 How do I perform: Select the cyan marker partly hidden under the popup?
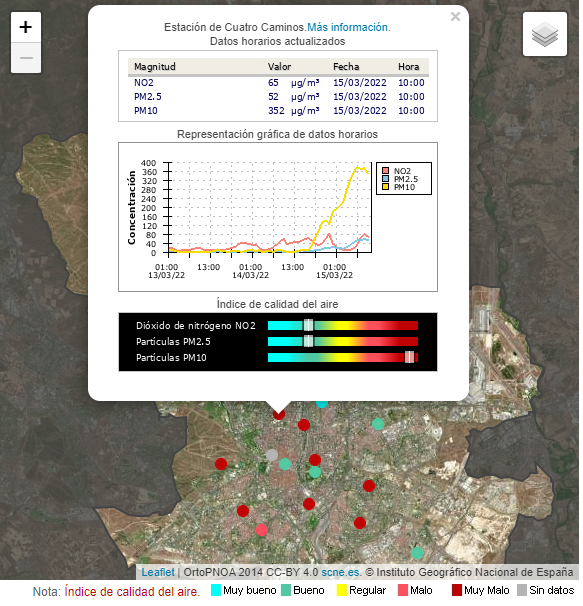pos(322,403)
